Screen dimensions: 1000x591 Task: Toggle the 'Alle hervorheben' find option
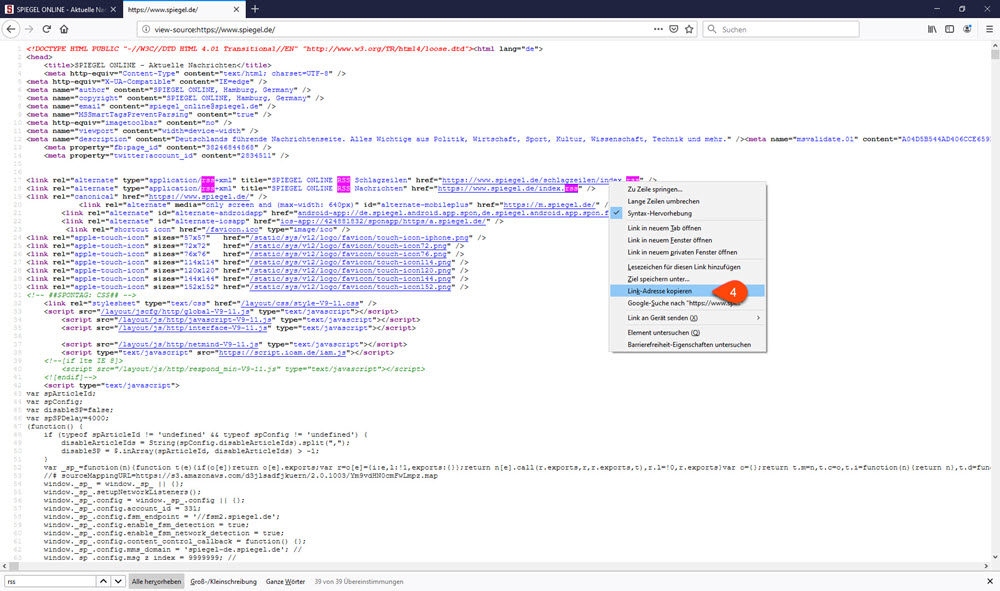click(156, 581)
